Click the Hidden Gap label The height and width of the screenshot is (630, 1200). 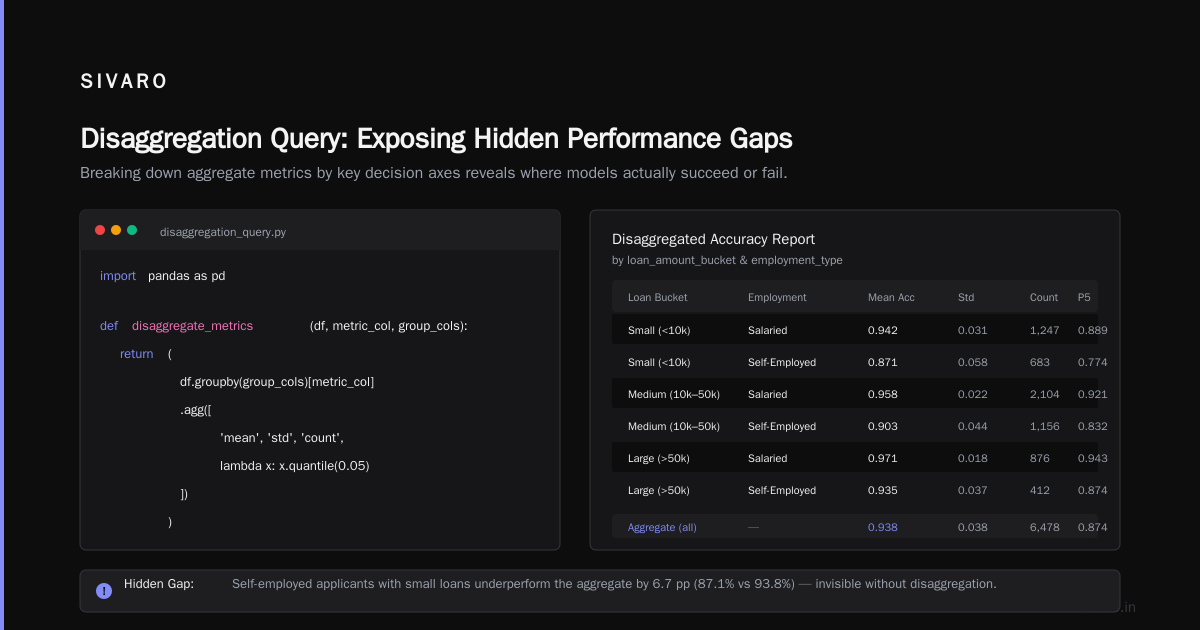tap(159, 583)
